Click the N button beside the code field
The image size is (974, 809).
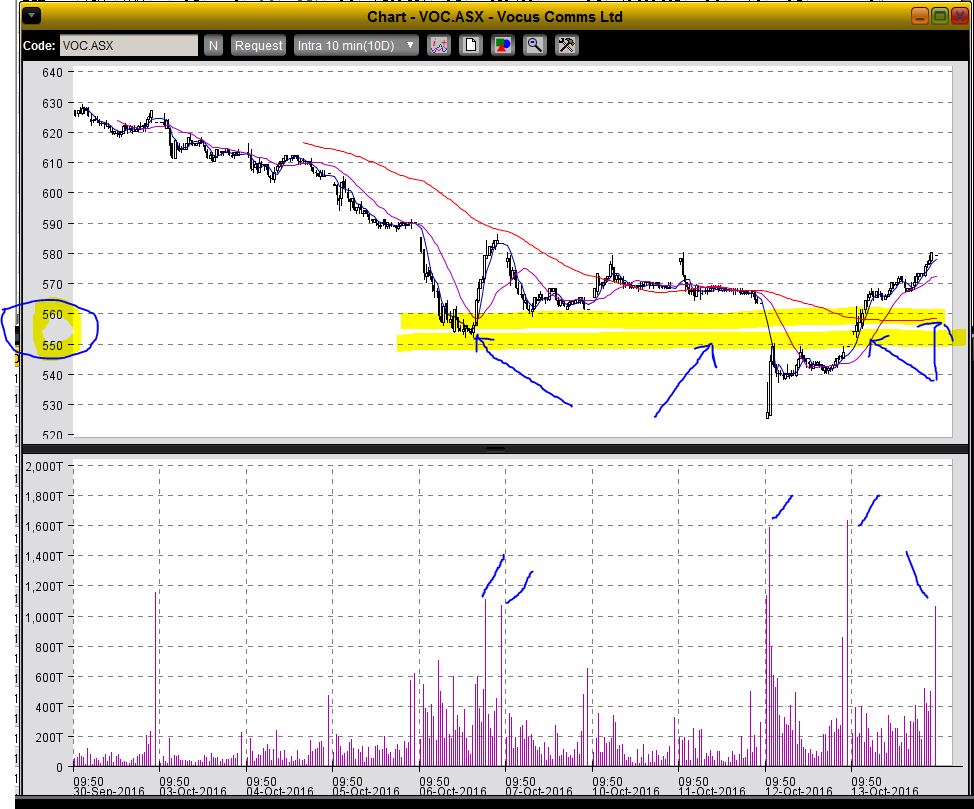pyautogui.click(x=213, y=45)
